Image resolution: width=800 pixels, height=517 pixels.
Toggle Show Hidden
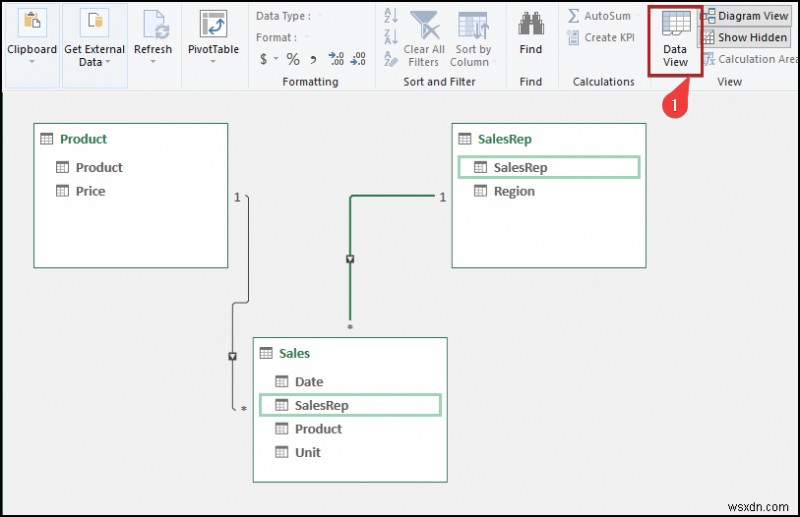pyautogui.click(x=744, y=37)
